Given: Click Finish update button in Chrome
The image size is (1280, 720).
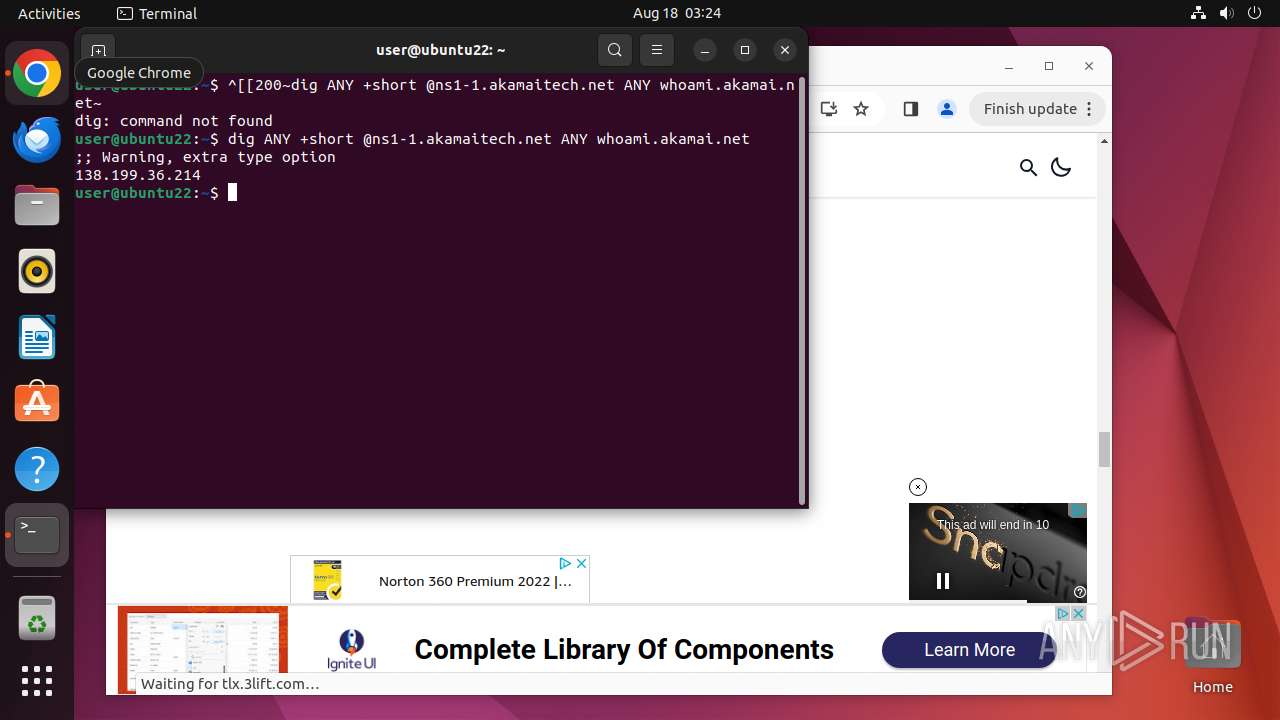Looking at the screenshot, I should 1037,109.
